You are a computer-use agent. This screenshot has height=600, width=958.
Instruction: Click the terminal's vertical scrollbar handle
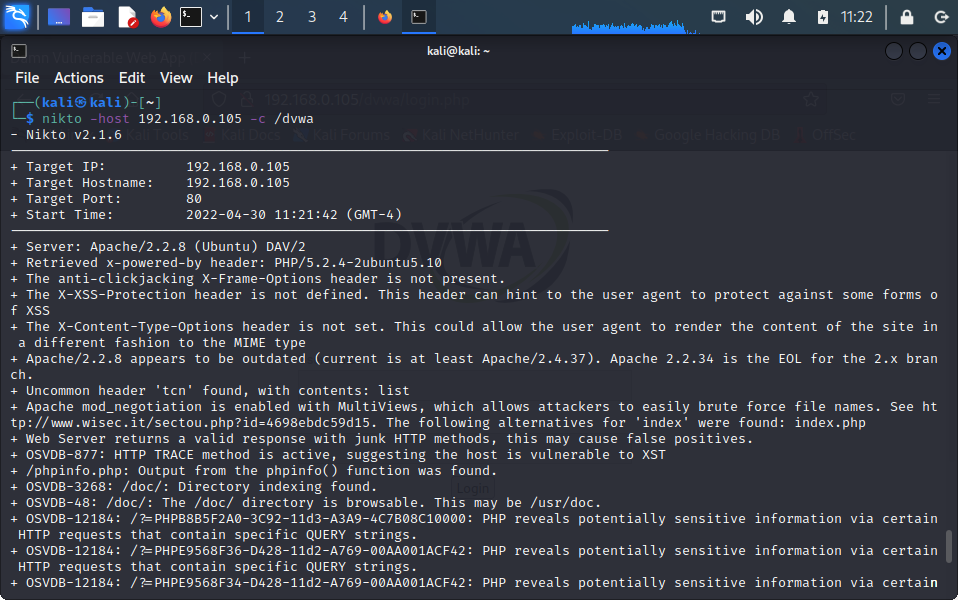(x=948, y=546)
